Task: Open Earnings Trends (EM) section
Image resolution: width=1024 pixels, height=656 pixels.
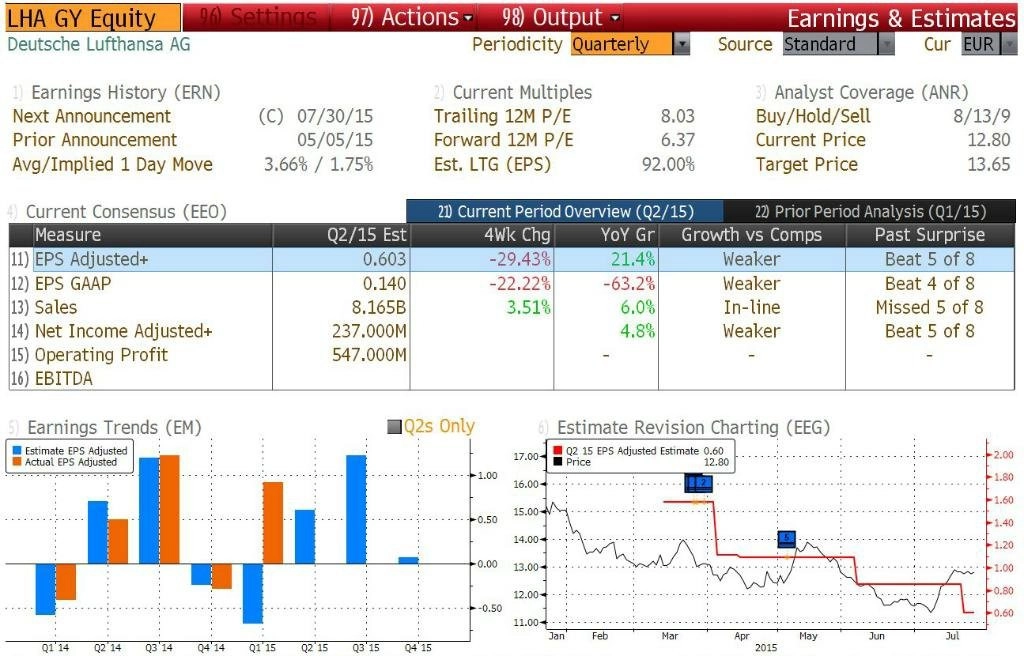Action: click(104, 427)
